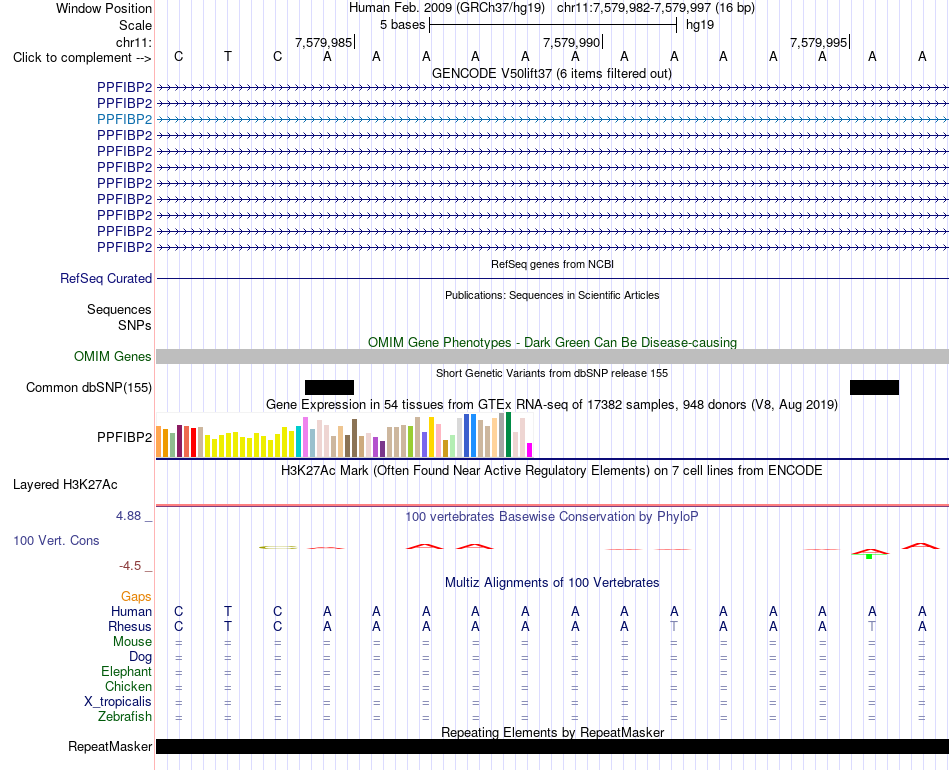The height and width of the screenshot is (770, 950).
Task: Select the Mouse alignment row label
Action: tap(132, 642)
